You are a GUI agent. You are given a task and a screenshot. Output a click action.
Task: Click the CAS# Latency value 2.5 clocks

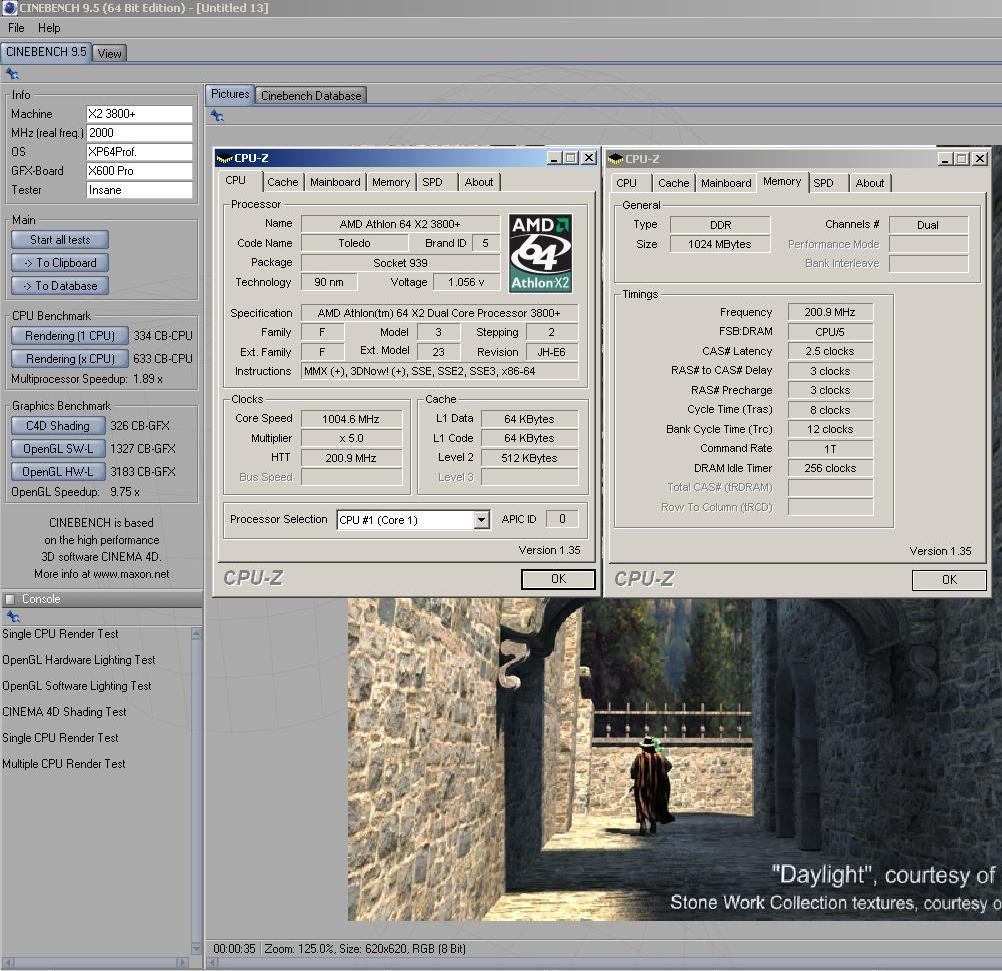(x=829, y=352)
